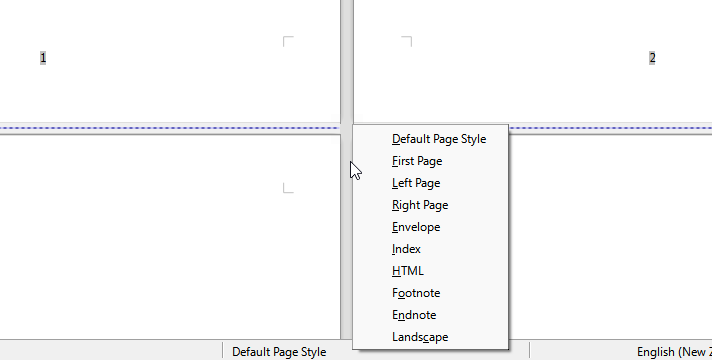Place cursor in blank lower-left page
The image size is (712, 360).
tap(170, 236)
